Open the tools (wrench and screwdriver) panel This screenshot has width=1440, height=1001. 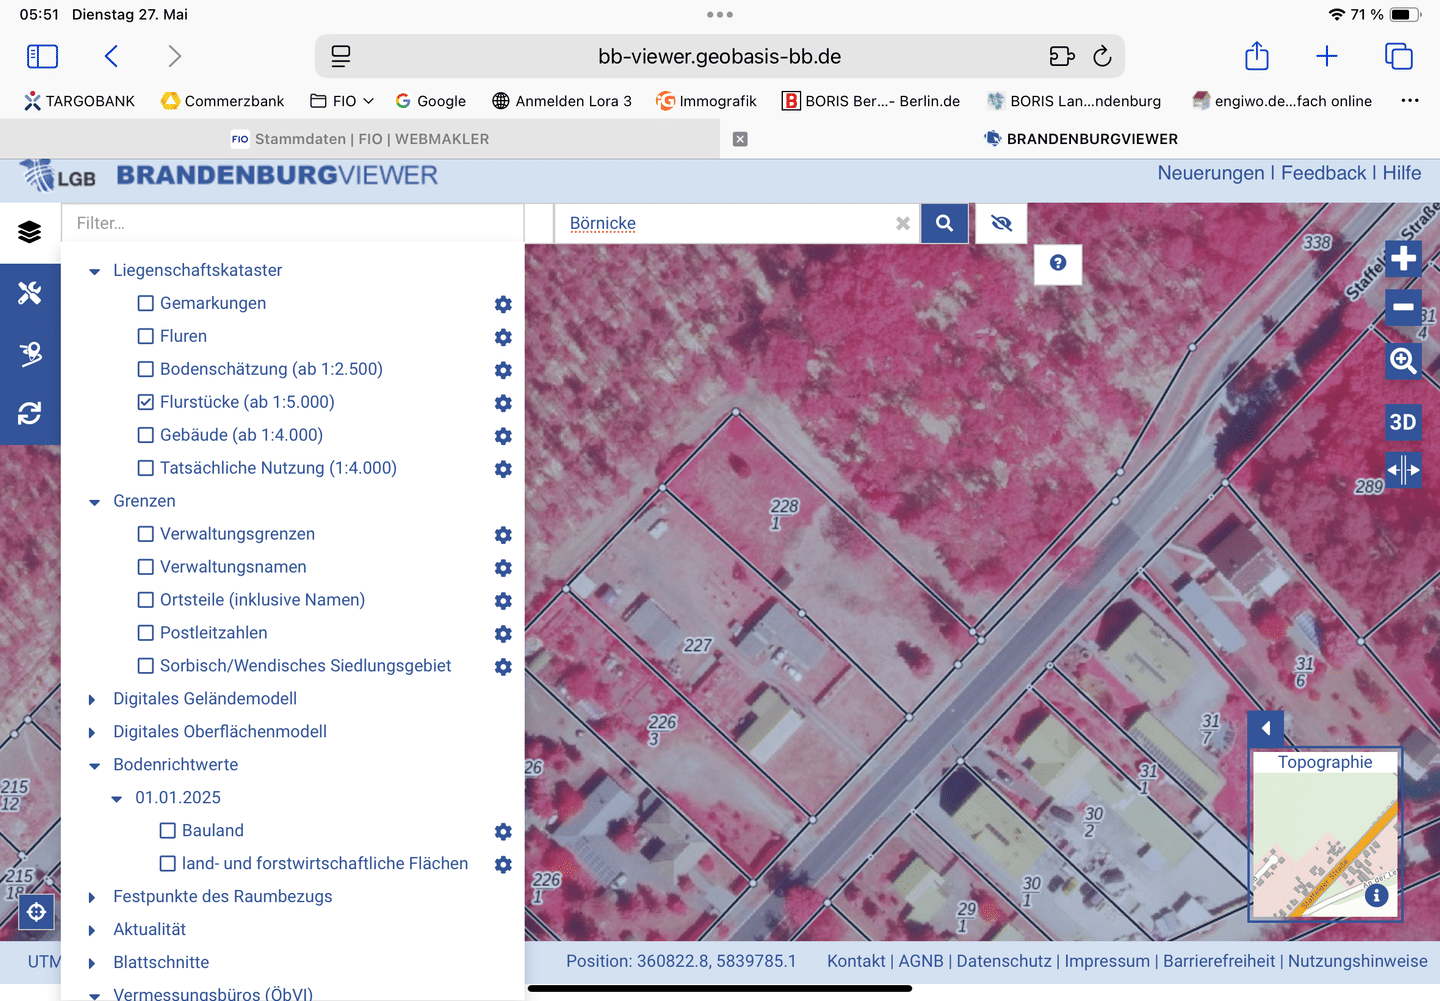[x=30, y=293]
